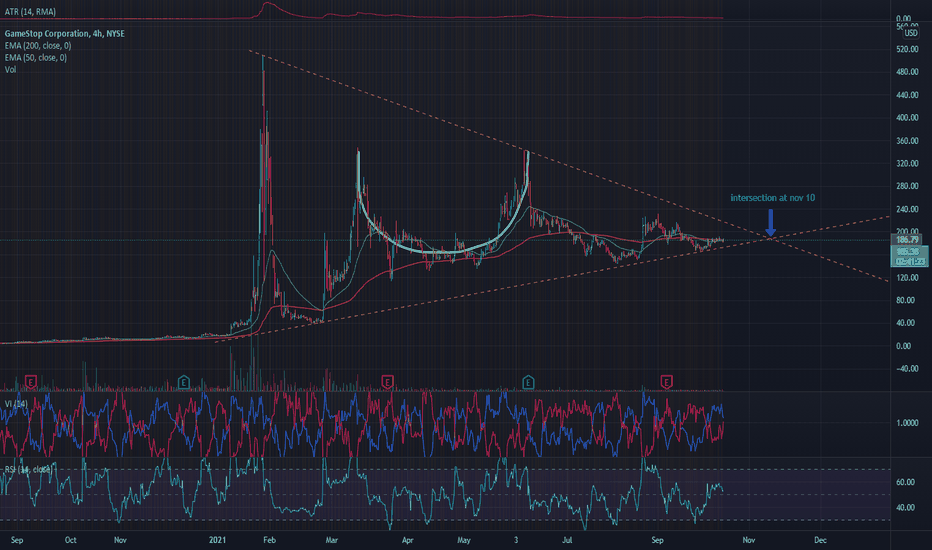Select the 'intersection at nov 10' text annotation
This screenshot has height=550, width=932.
pyautogui.click(x=772, y=197)
